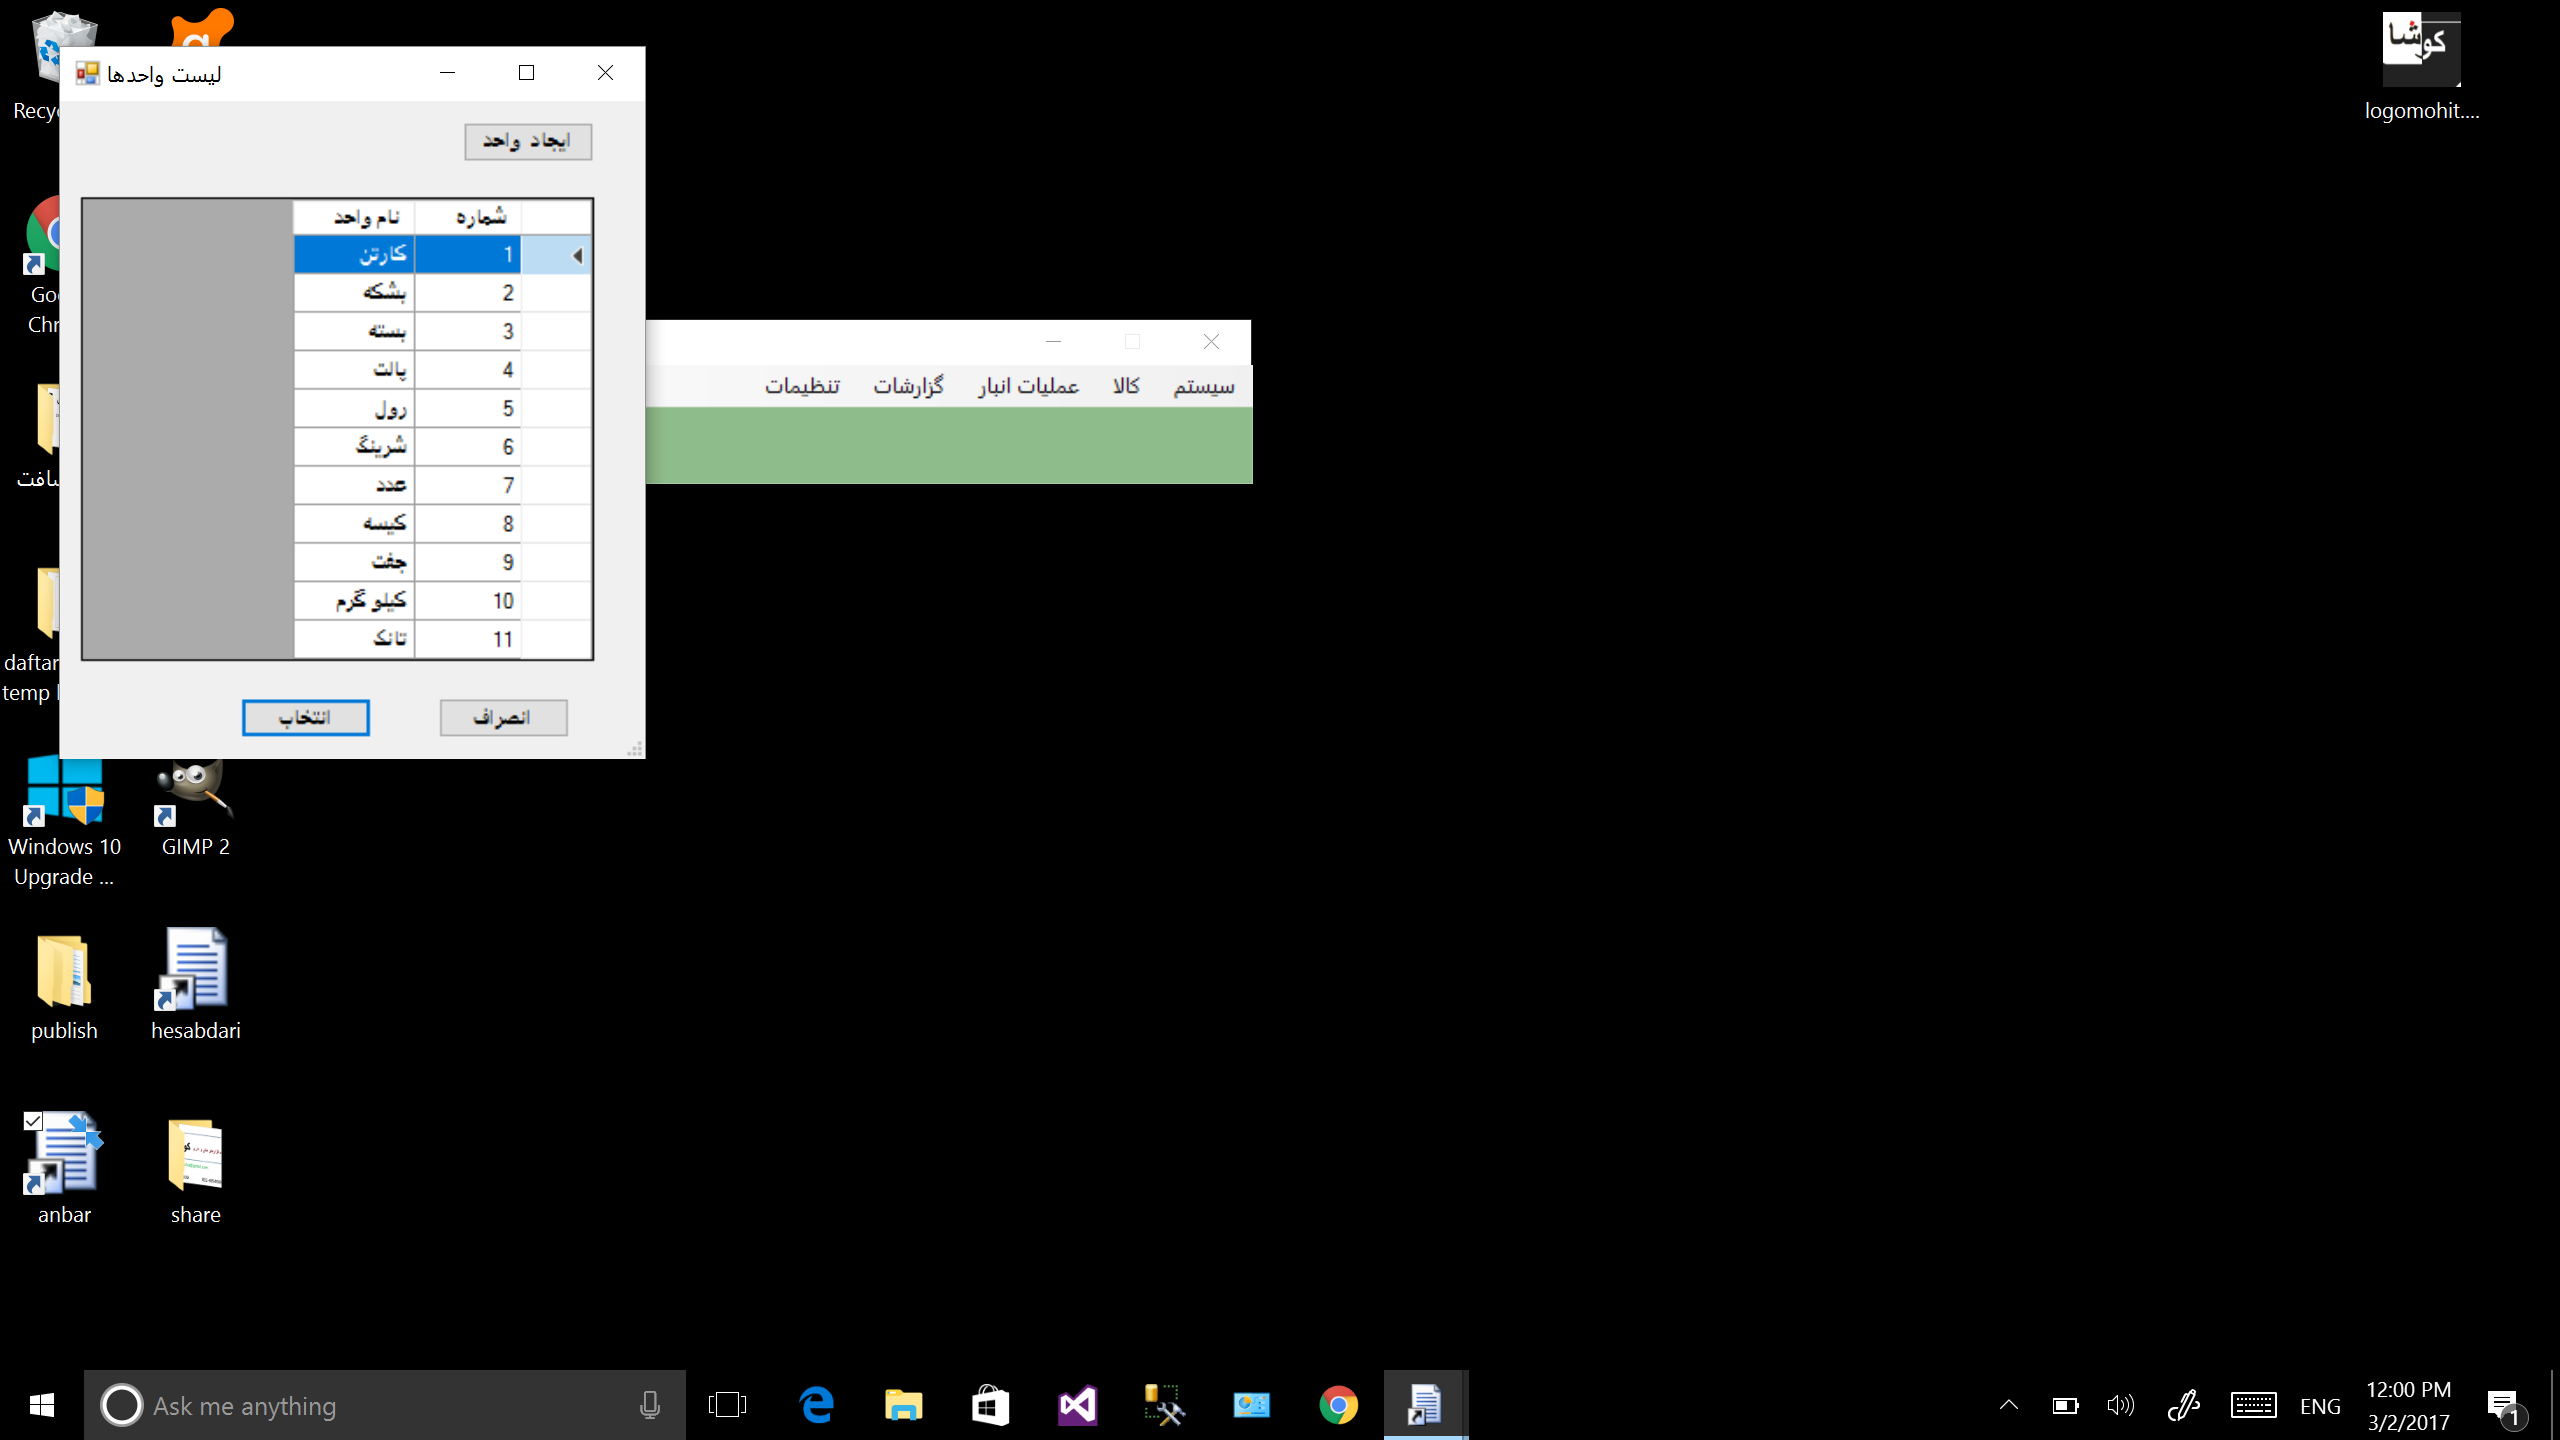Open the anbar desktop shortcut
This screenshot has height=1440, width=2560.
tap(64, 1156)
